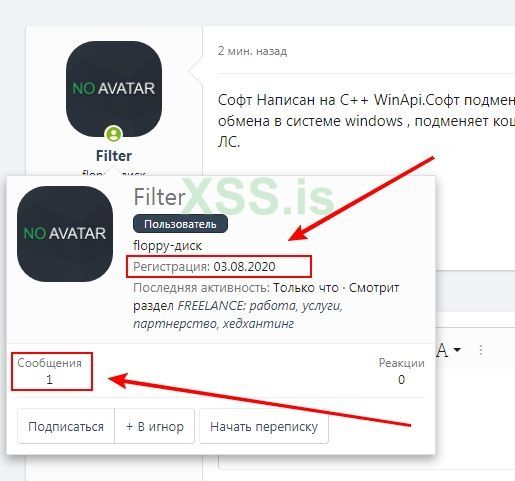Click the post text about C++ WinApi

click(x=366, y=121)
